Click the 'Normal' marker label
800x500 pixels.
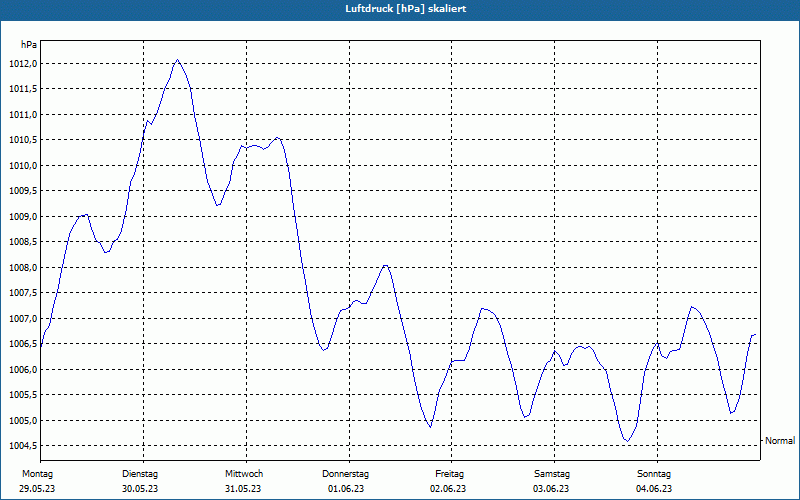coord(780,441)
